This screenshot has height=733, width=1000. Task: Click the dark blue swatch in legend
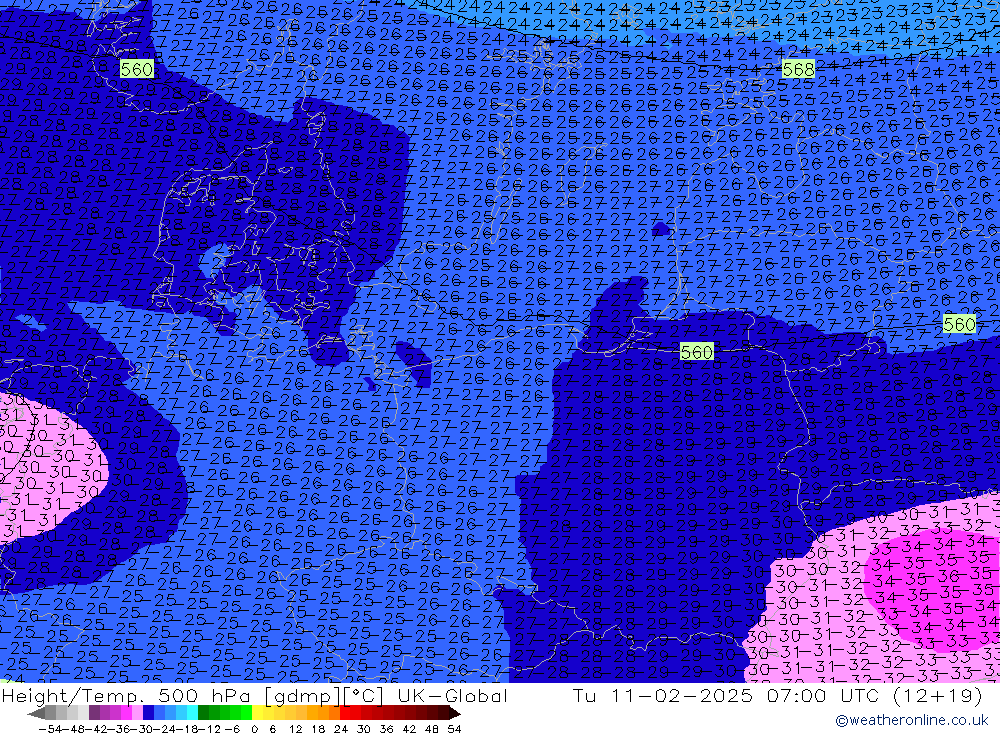click(x=148, y=713)
